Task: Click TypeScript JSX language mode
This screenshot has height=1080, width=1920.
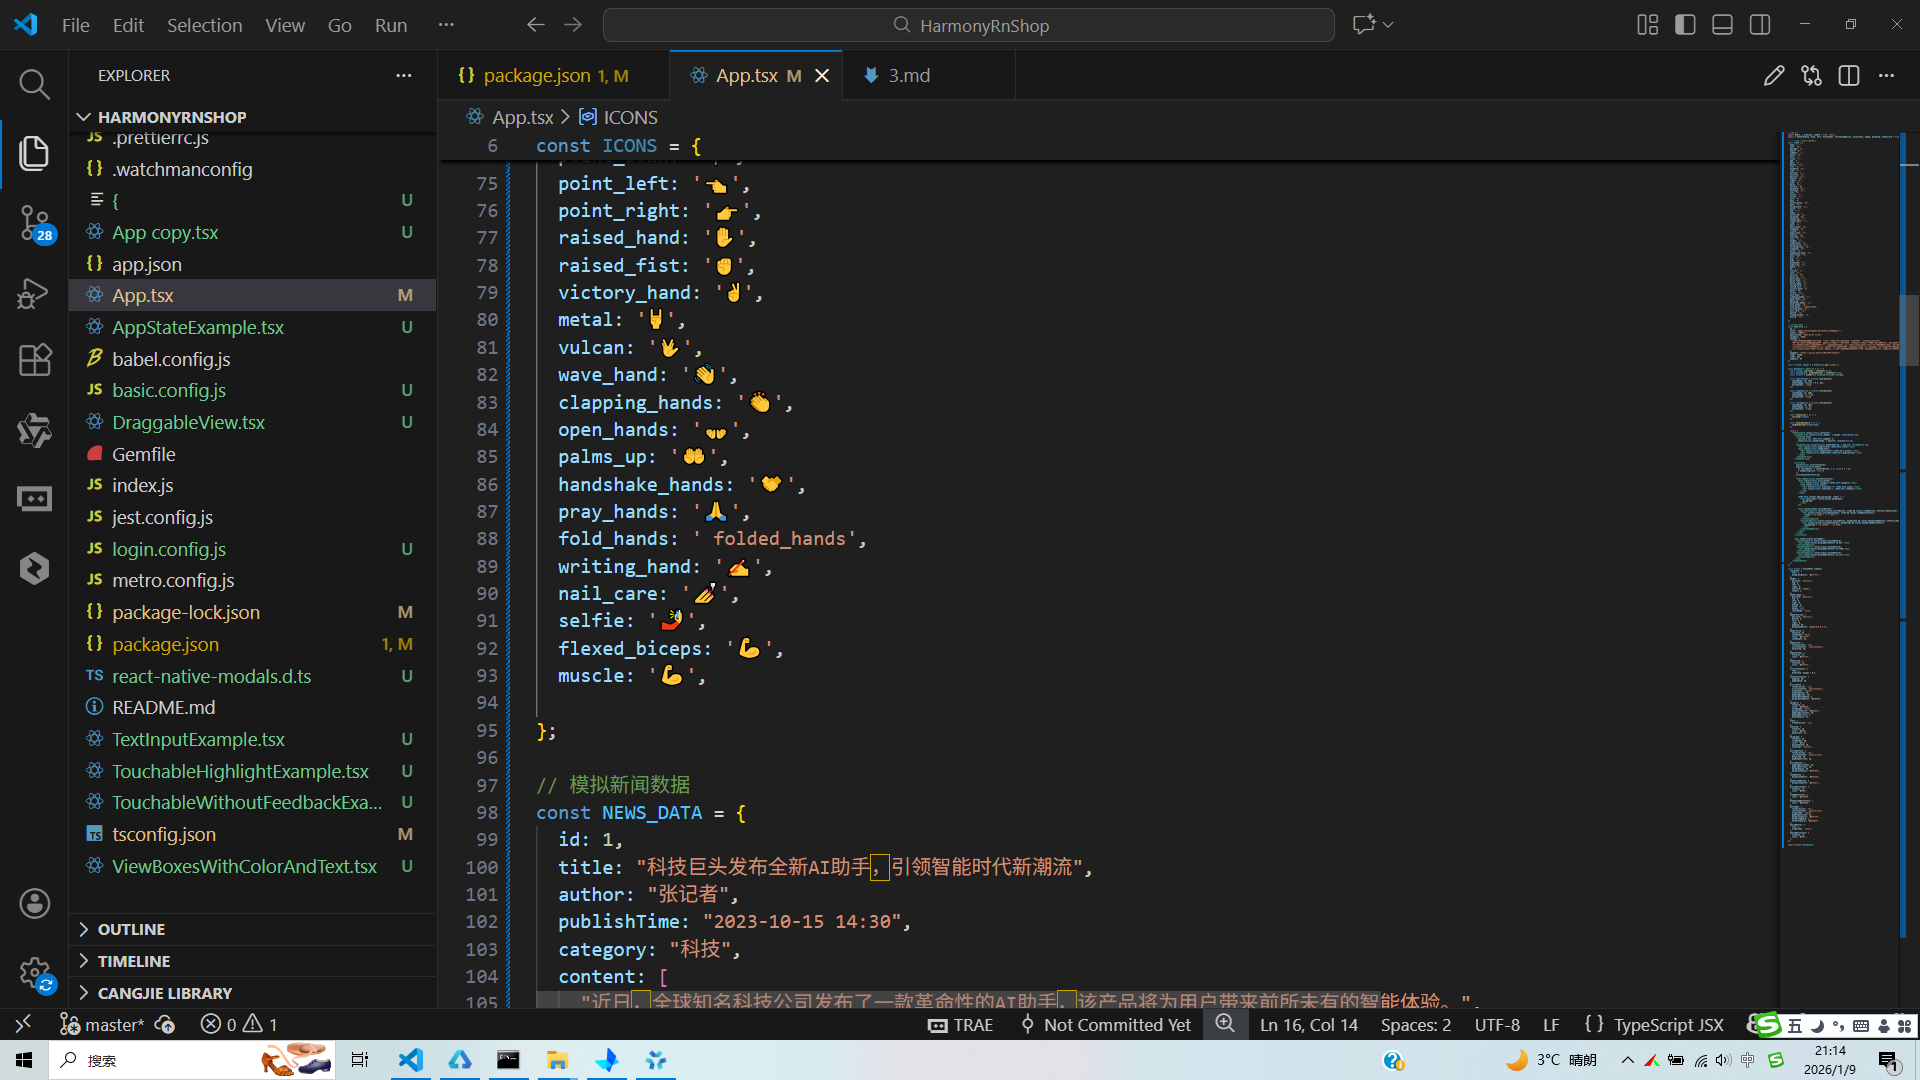Action: [x=1668, y=1025]
